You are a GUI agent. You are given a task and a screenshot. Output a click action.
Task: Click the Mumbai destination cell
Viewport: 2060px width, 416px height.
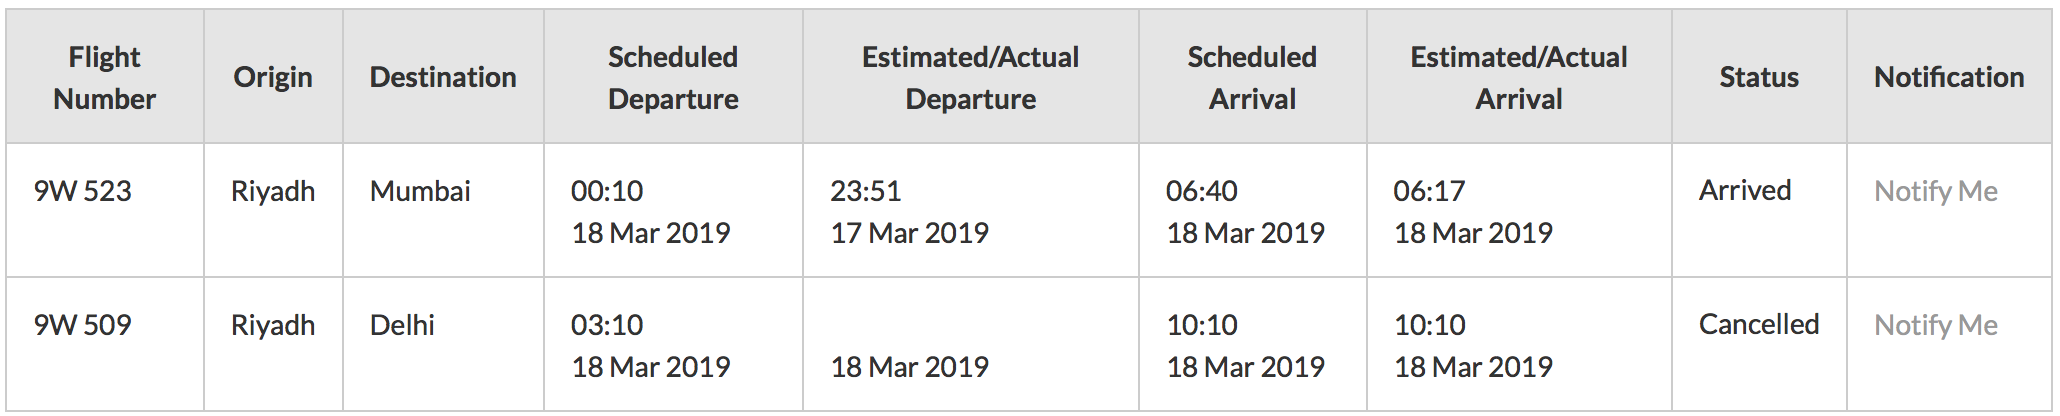443,210
